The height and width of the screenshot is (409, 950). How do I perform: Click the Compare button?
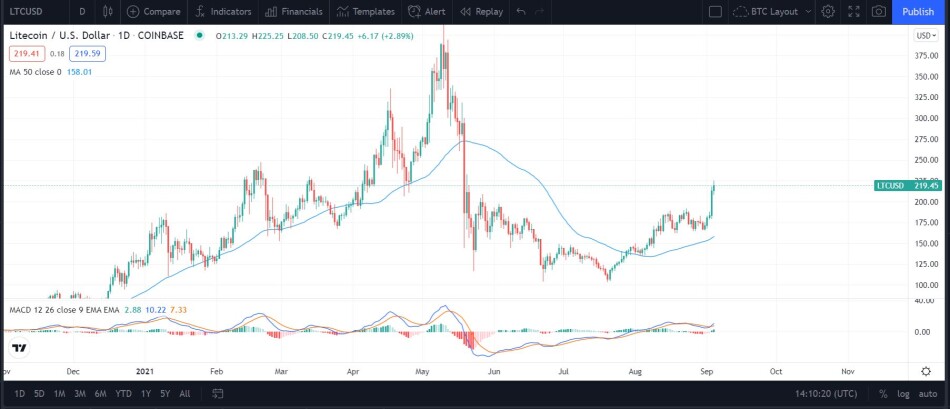pos(154,12)
